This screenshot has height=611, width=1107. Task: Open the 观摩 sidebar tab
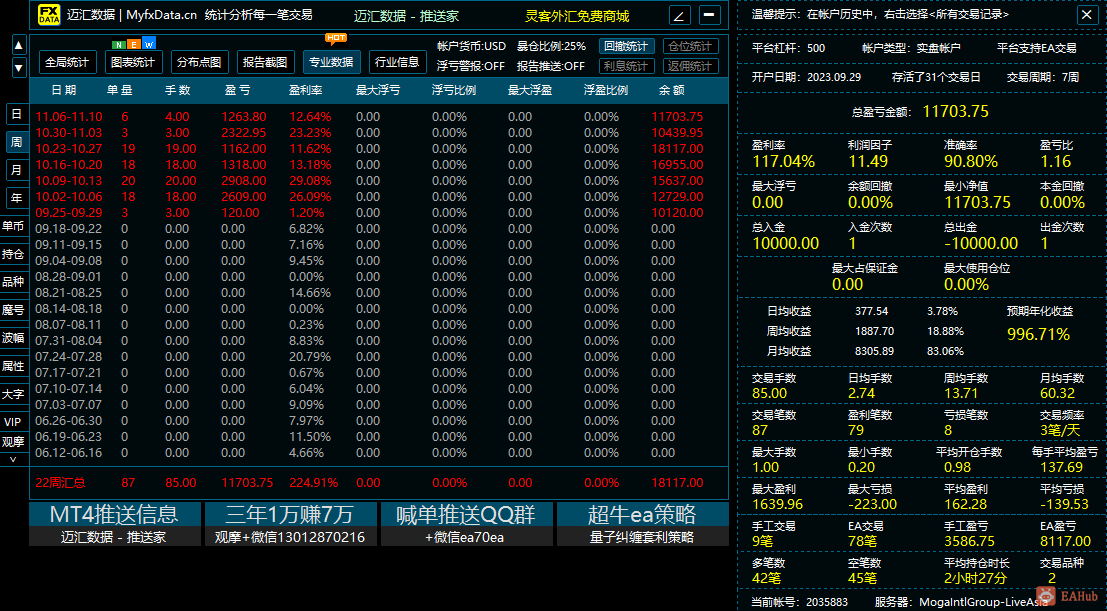click(13, 442)
